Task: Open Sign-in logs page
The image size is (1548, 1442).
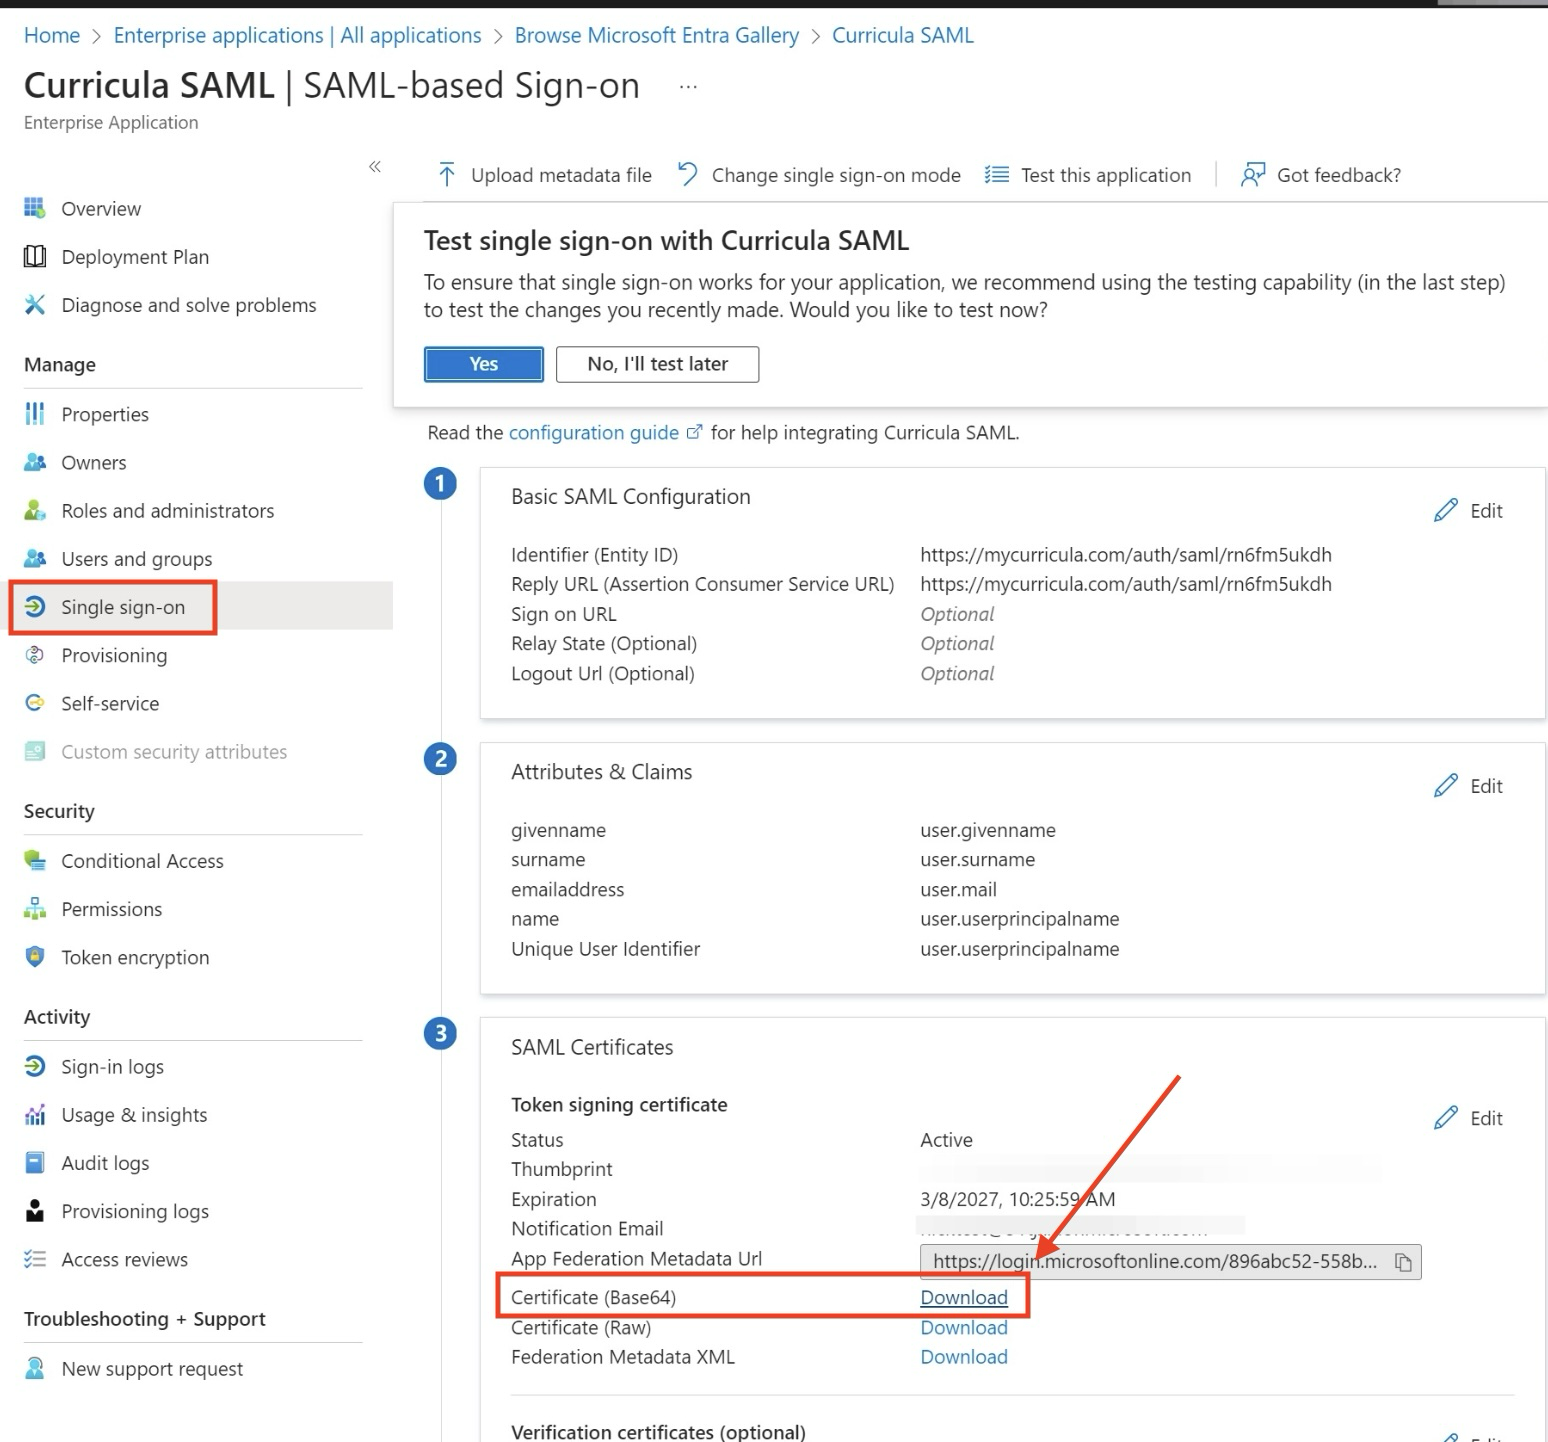Action: (113, 1067)
